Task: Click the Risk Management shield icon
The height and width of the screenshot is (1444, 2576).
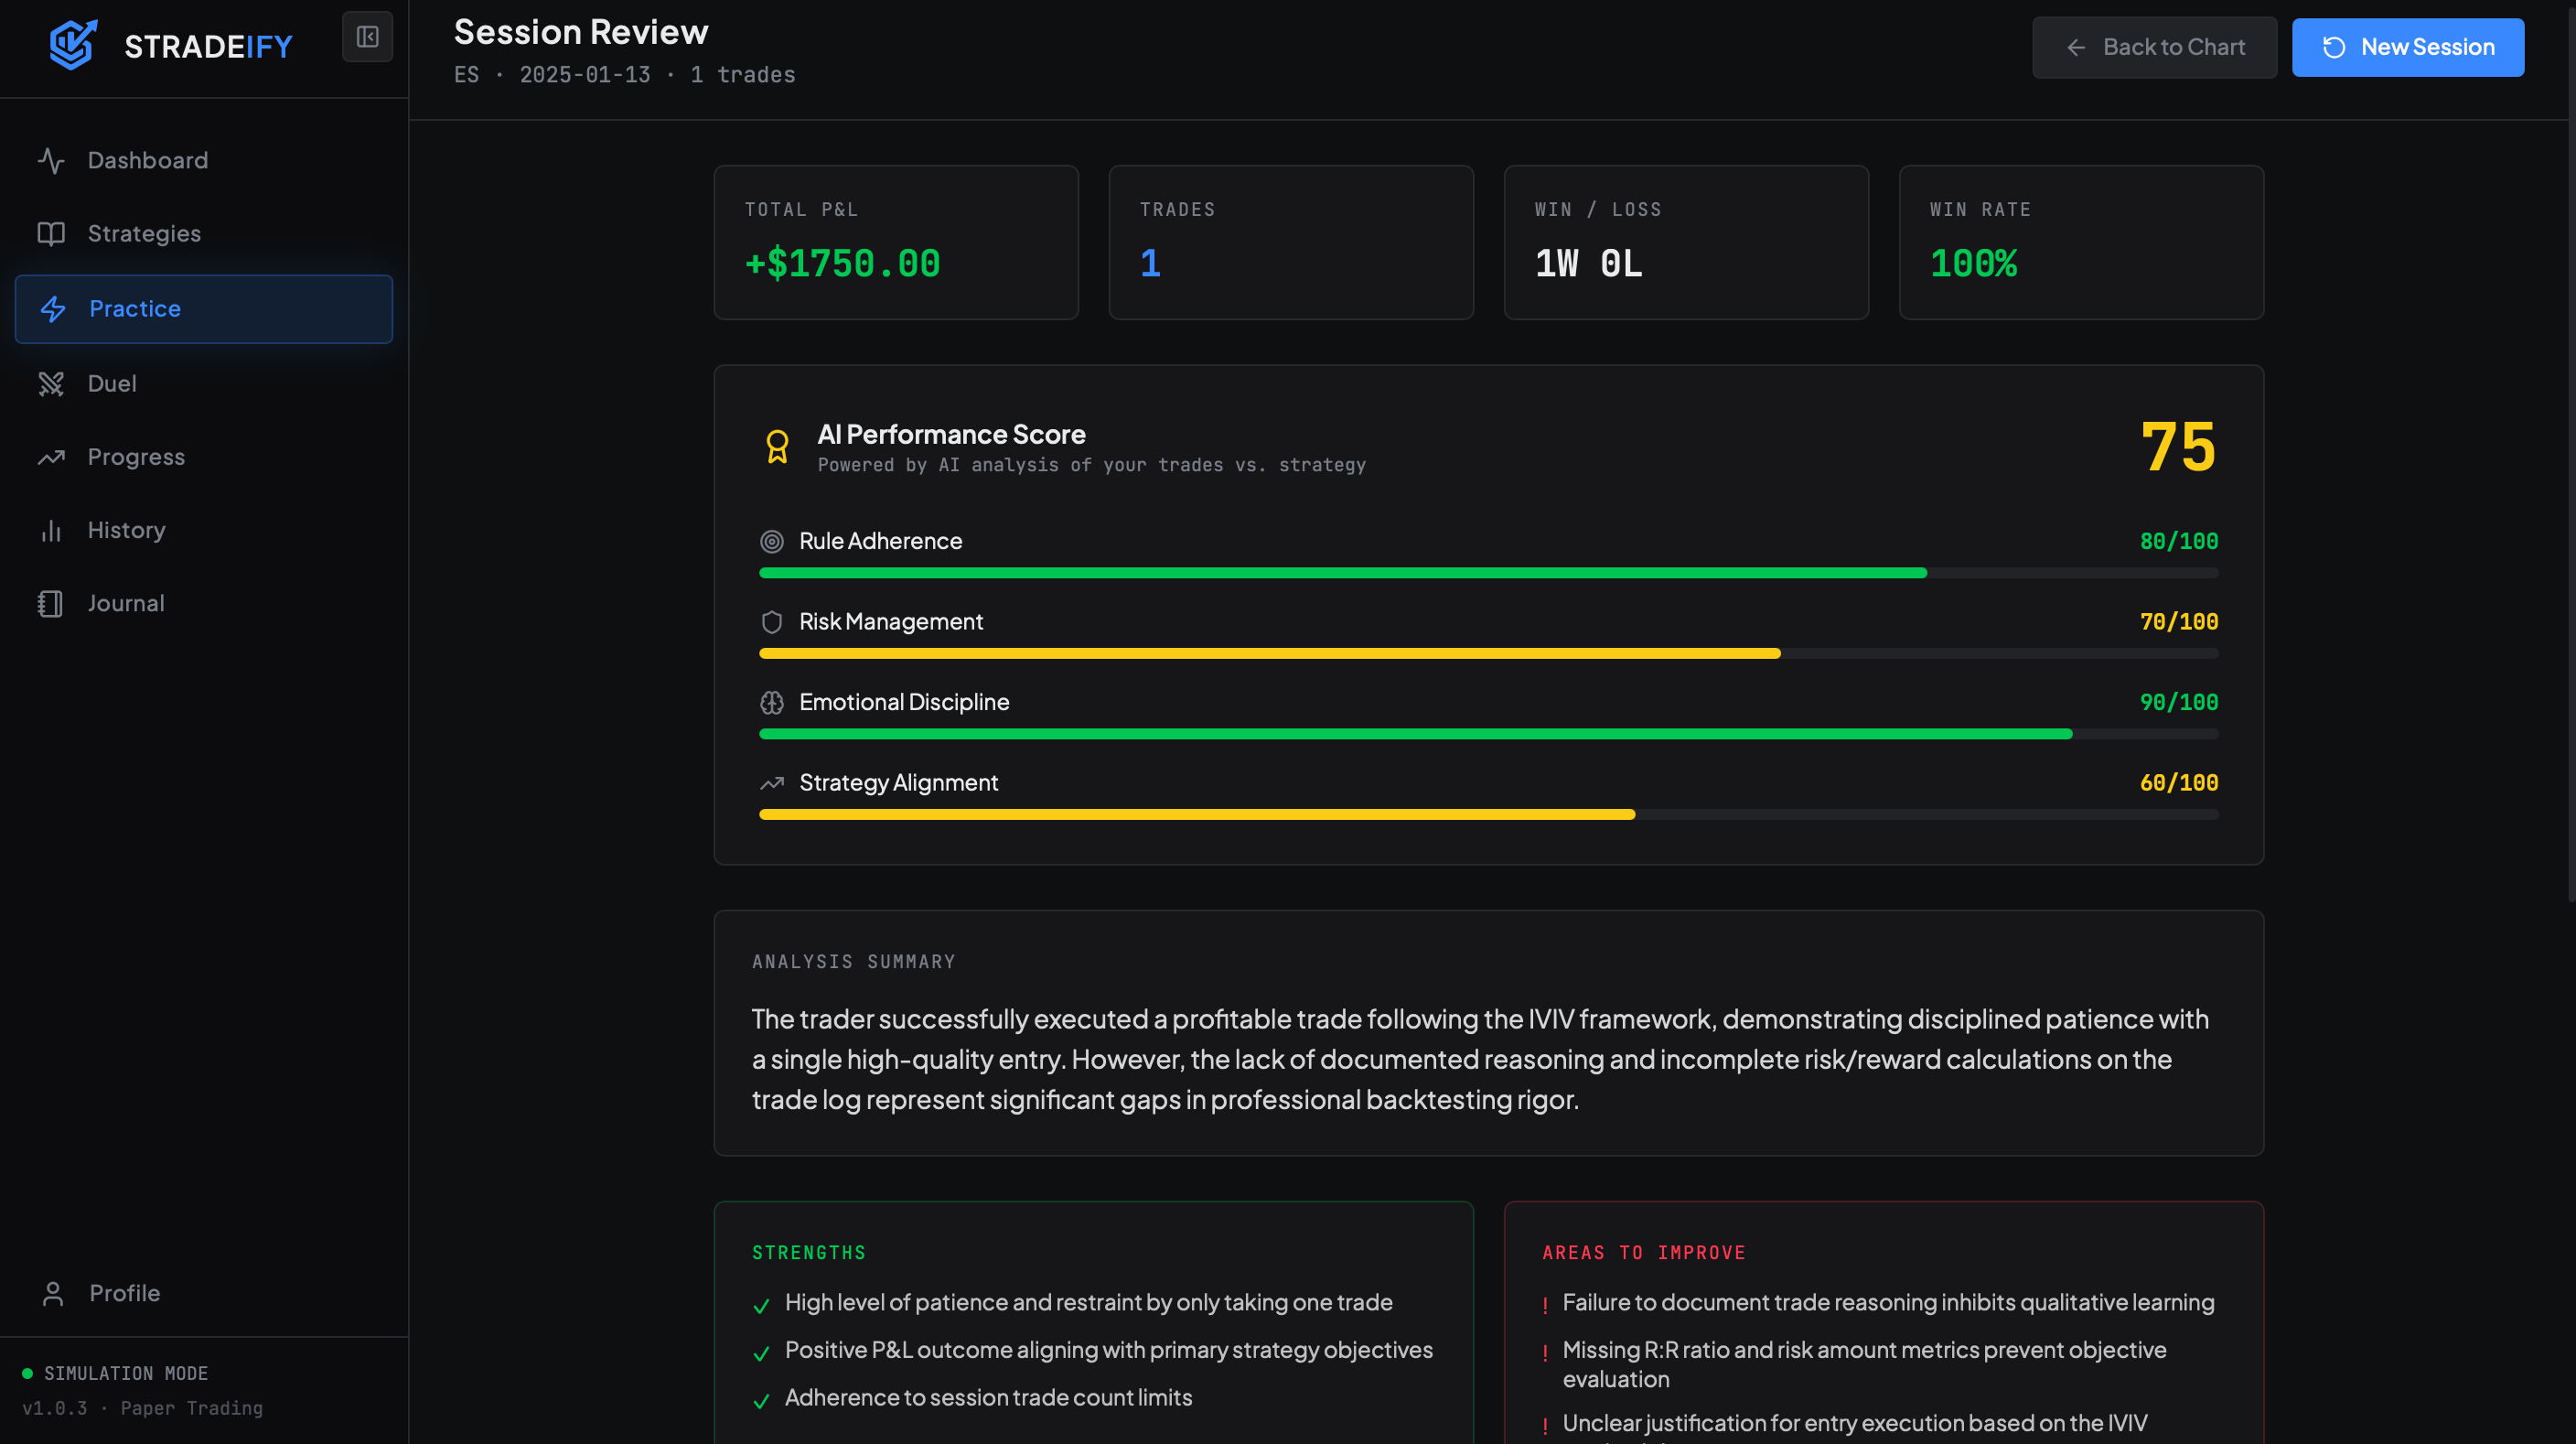Action: (x=771, y=622)
